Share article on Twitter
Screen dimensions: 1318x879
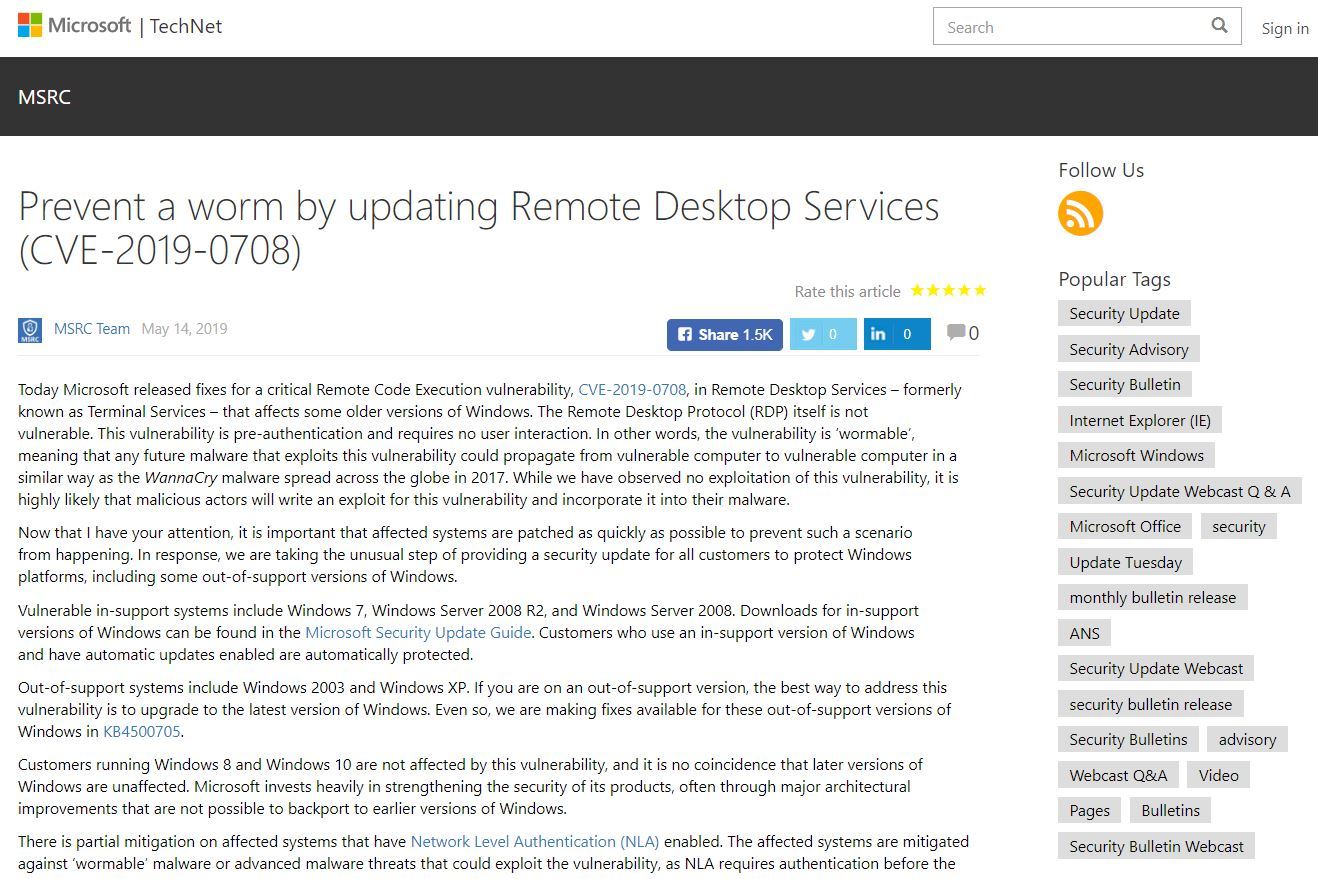coord(823,334)
